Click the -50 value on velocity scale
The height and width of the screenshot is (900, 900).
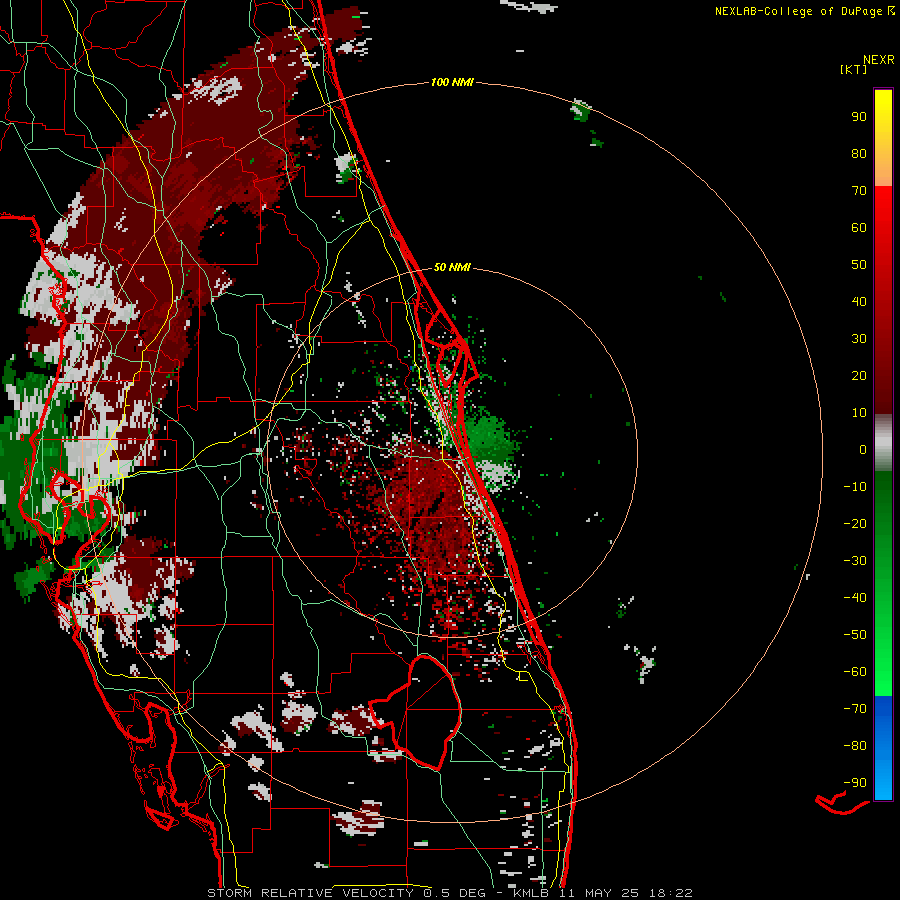tap(855, 635)
